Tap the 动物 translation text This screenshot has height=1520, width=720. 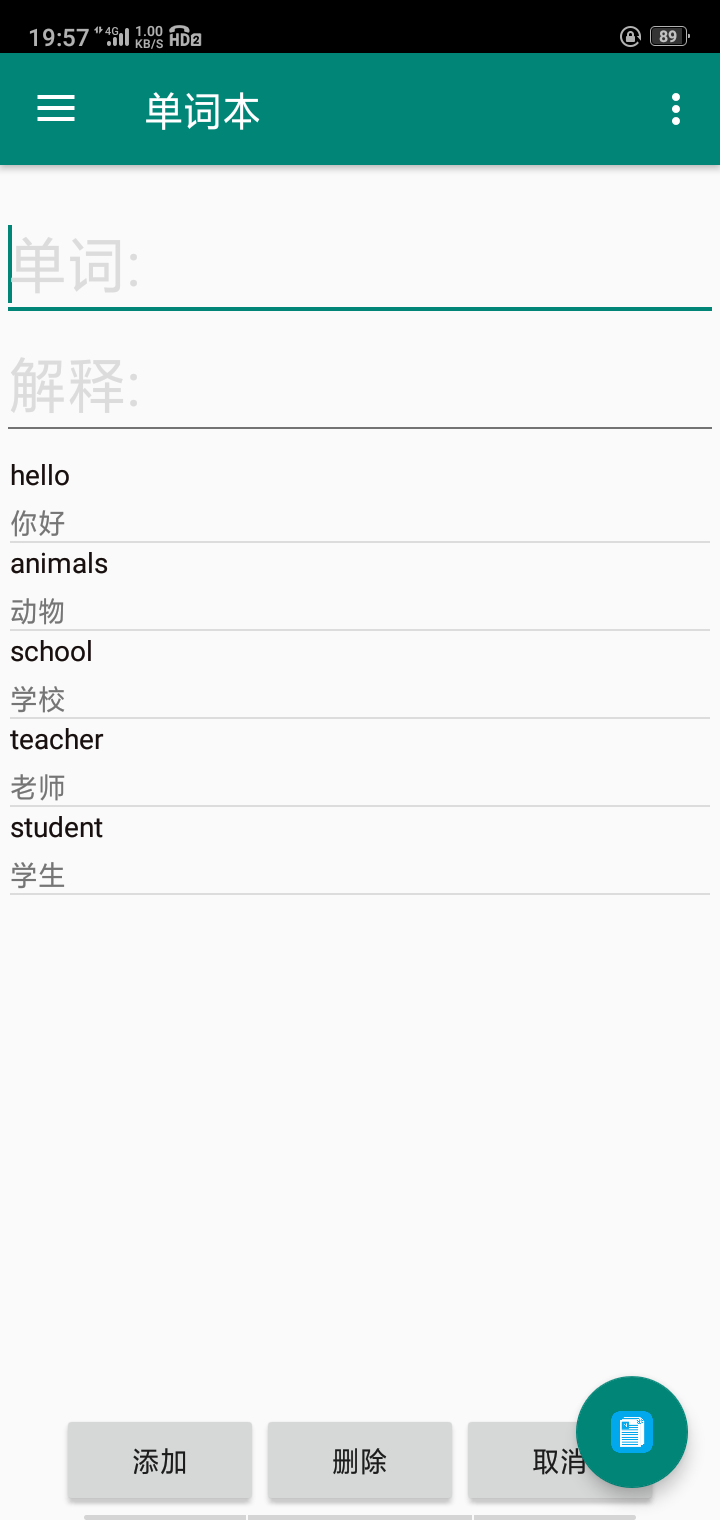[x=38, y=611]
